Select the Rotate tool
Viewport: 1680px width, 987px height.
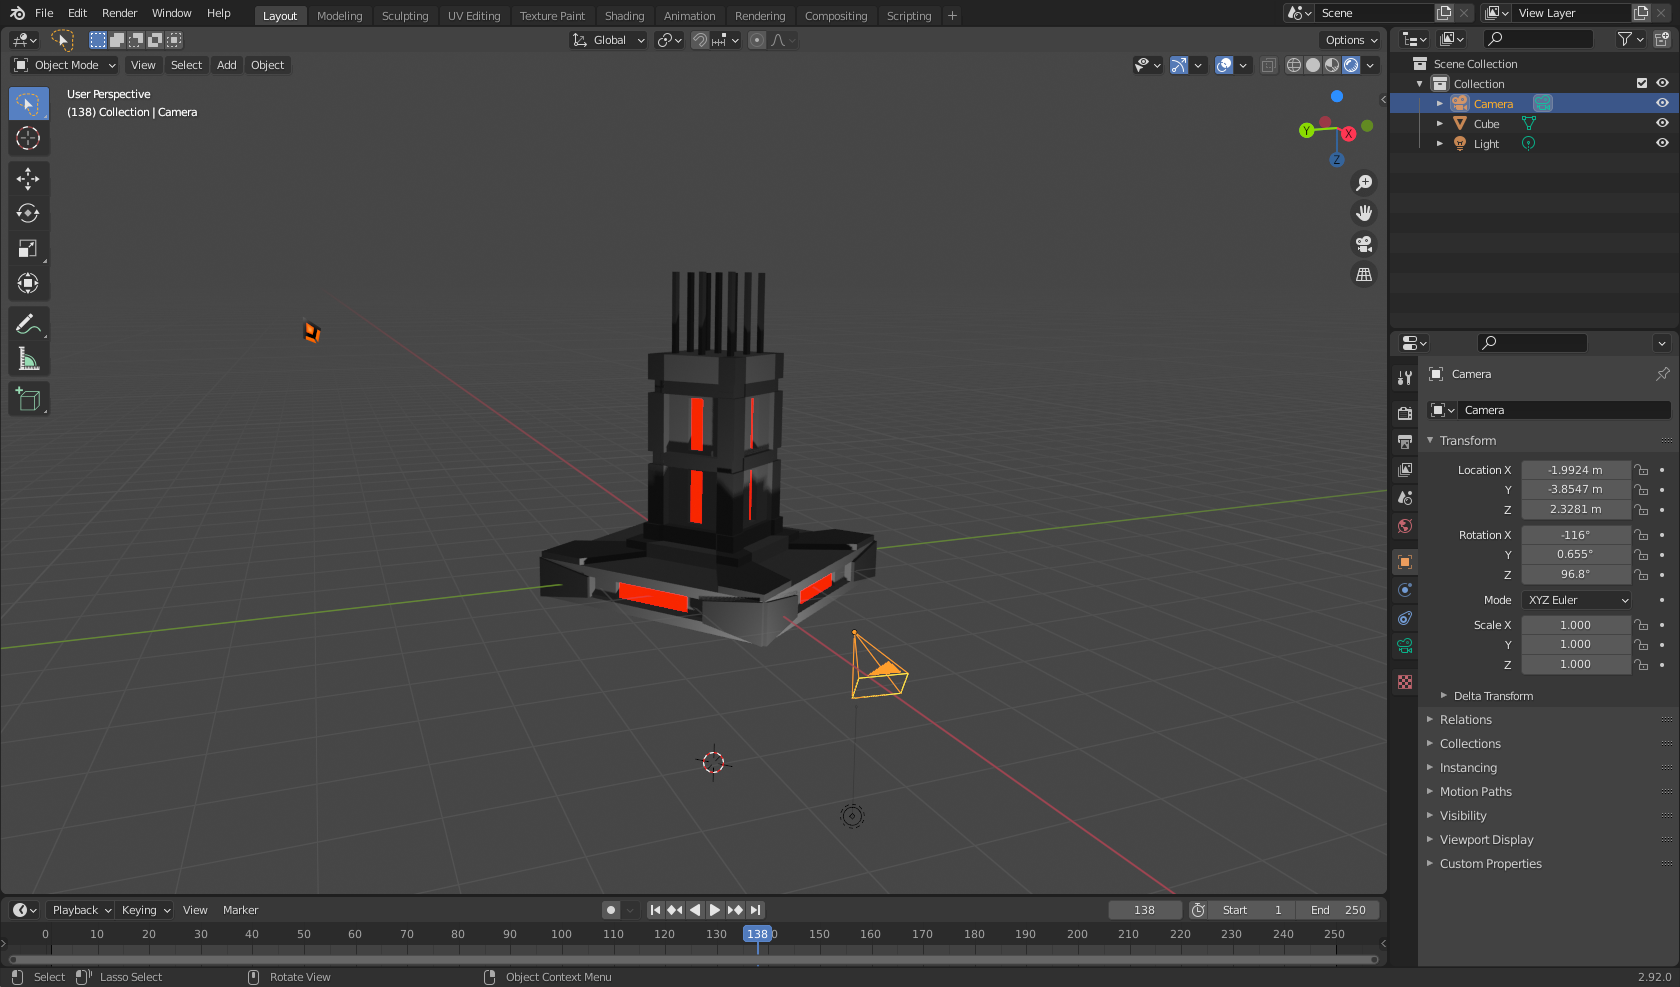[28, 213]
